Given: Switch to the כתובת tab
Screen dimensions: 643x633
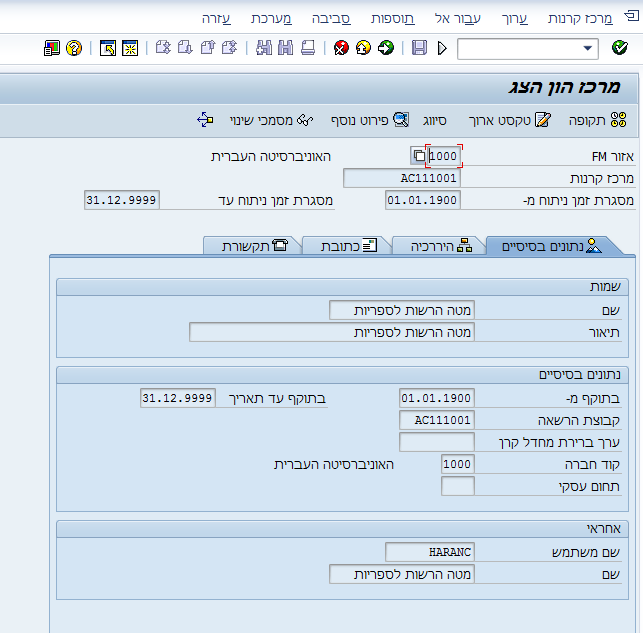Looking at the screenshot, I should pos(349,246).
